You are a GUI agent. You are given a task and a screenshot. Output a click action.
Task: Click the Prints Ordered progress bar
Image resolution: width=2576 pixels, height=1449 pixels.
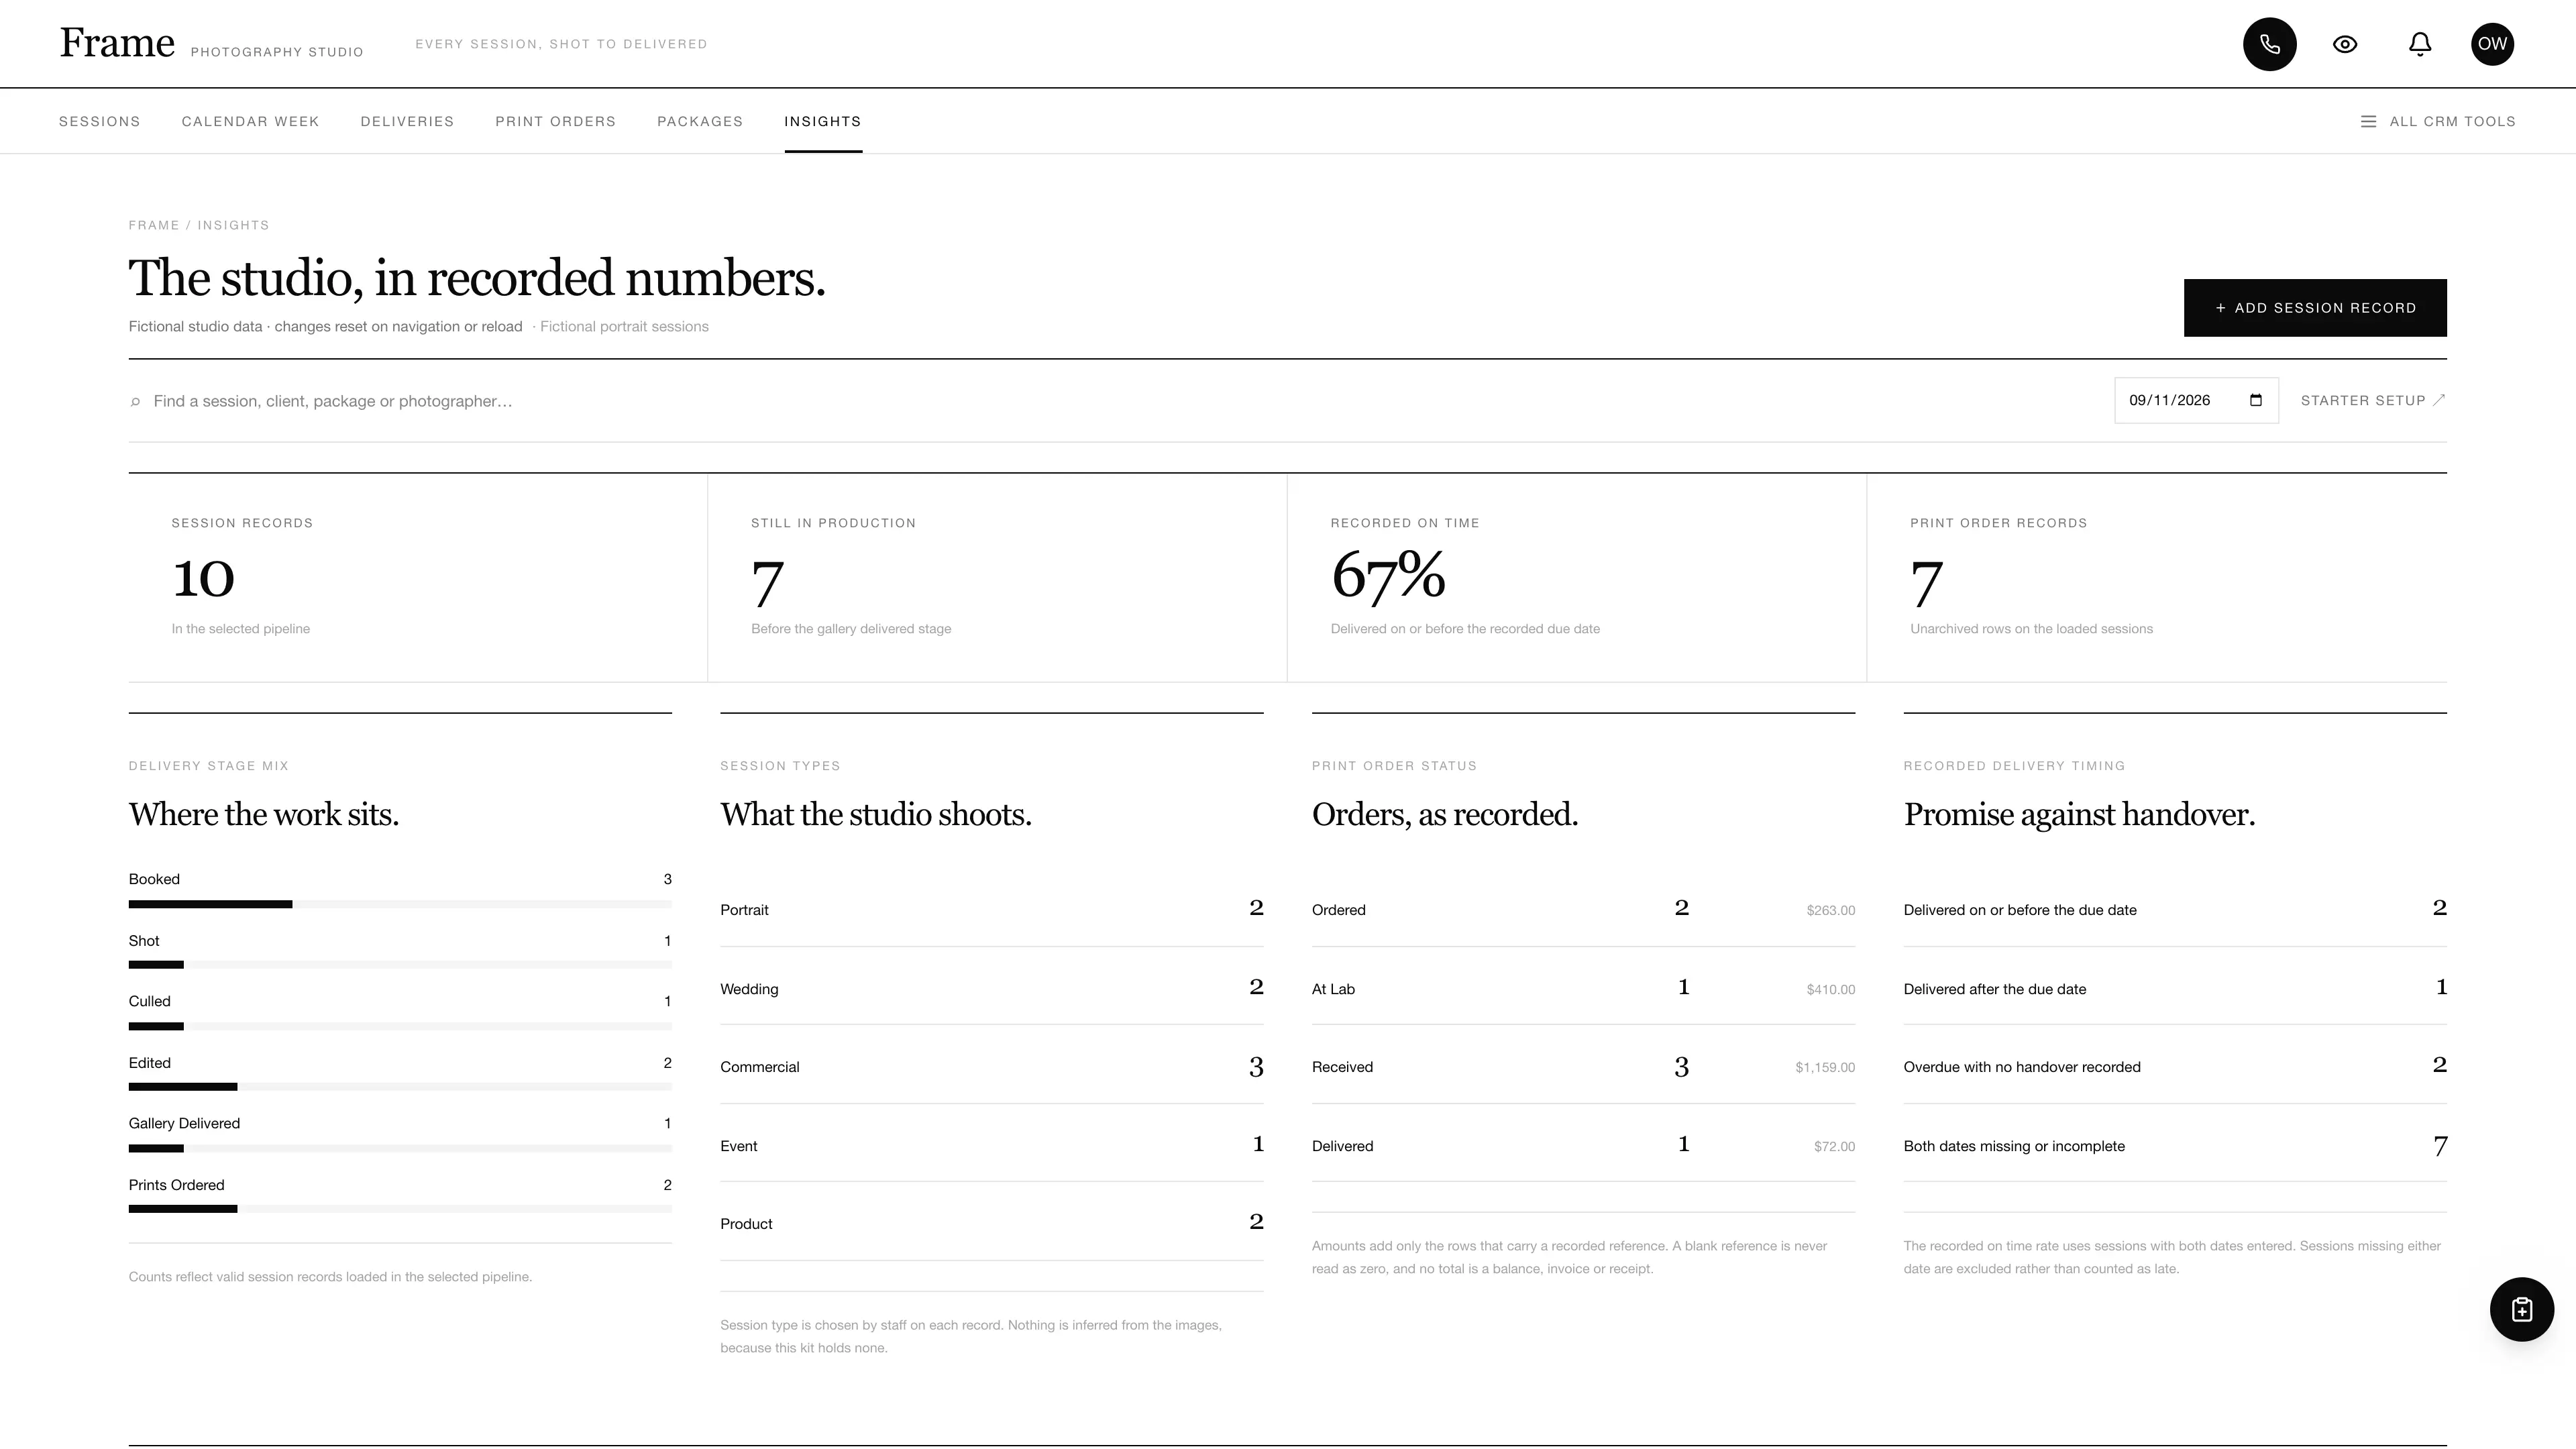pos(400,1208)
